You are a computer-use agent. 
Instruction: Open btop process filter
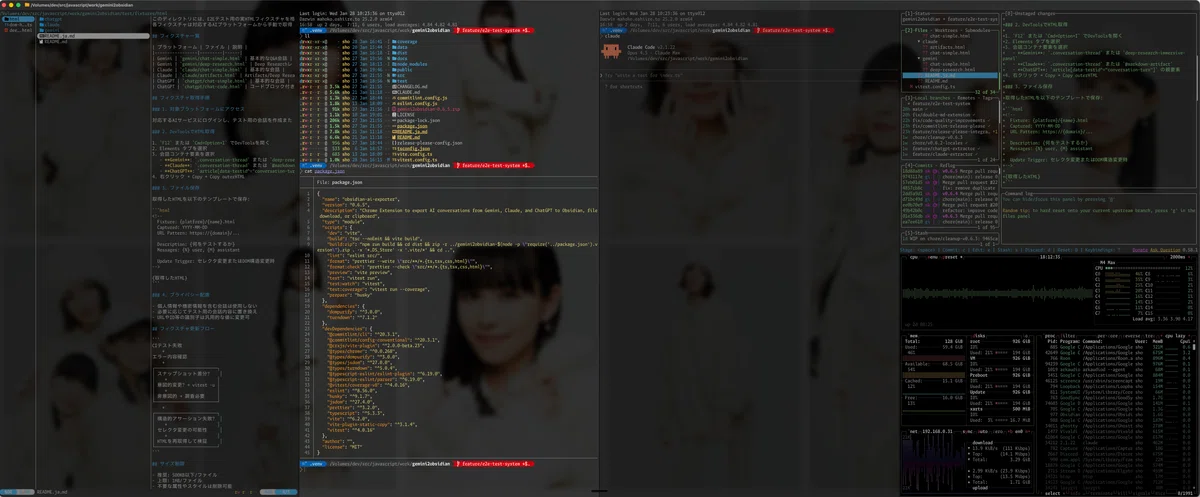coord(1067,335)
